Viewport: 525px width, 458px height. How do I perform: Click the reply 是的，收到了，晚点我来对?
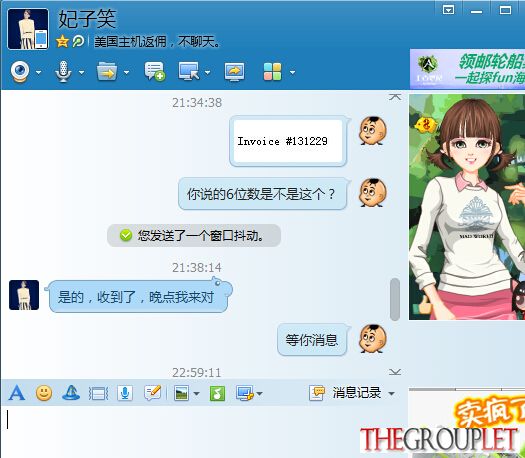coord(139,297)
